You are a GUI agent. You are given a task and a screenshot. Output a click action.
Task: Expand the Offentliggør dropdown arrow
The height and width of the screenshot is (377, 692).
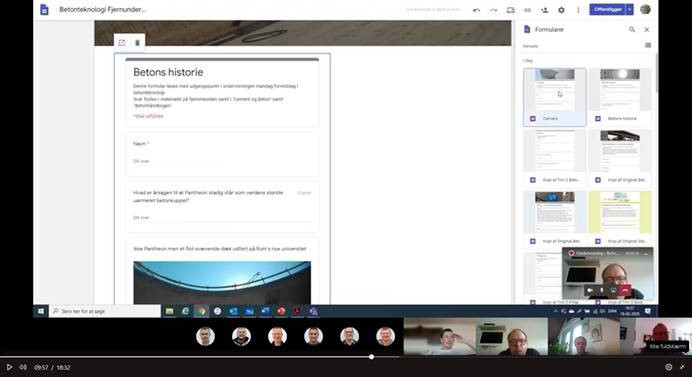click(x=630, y=9)
